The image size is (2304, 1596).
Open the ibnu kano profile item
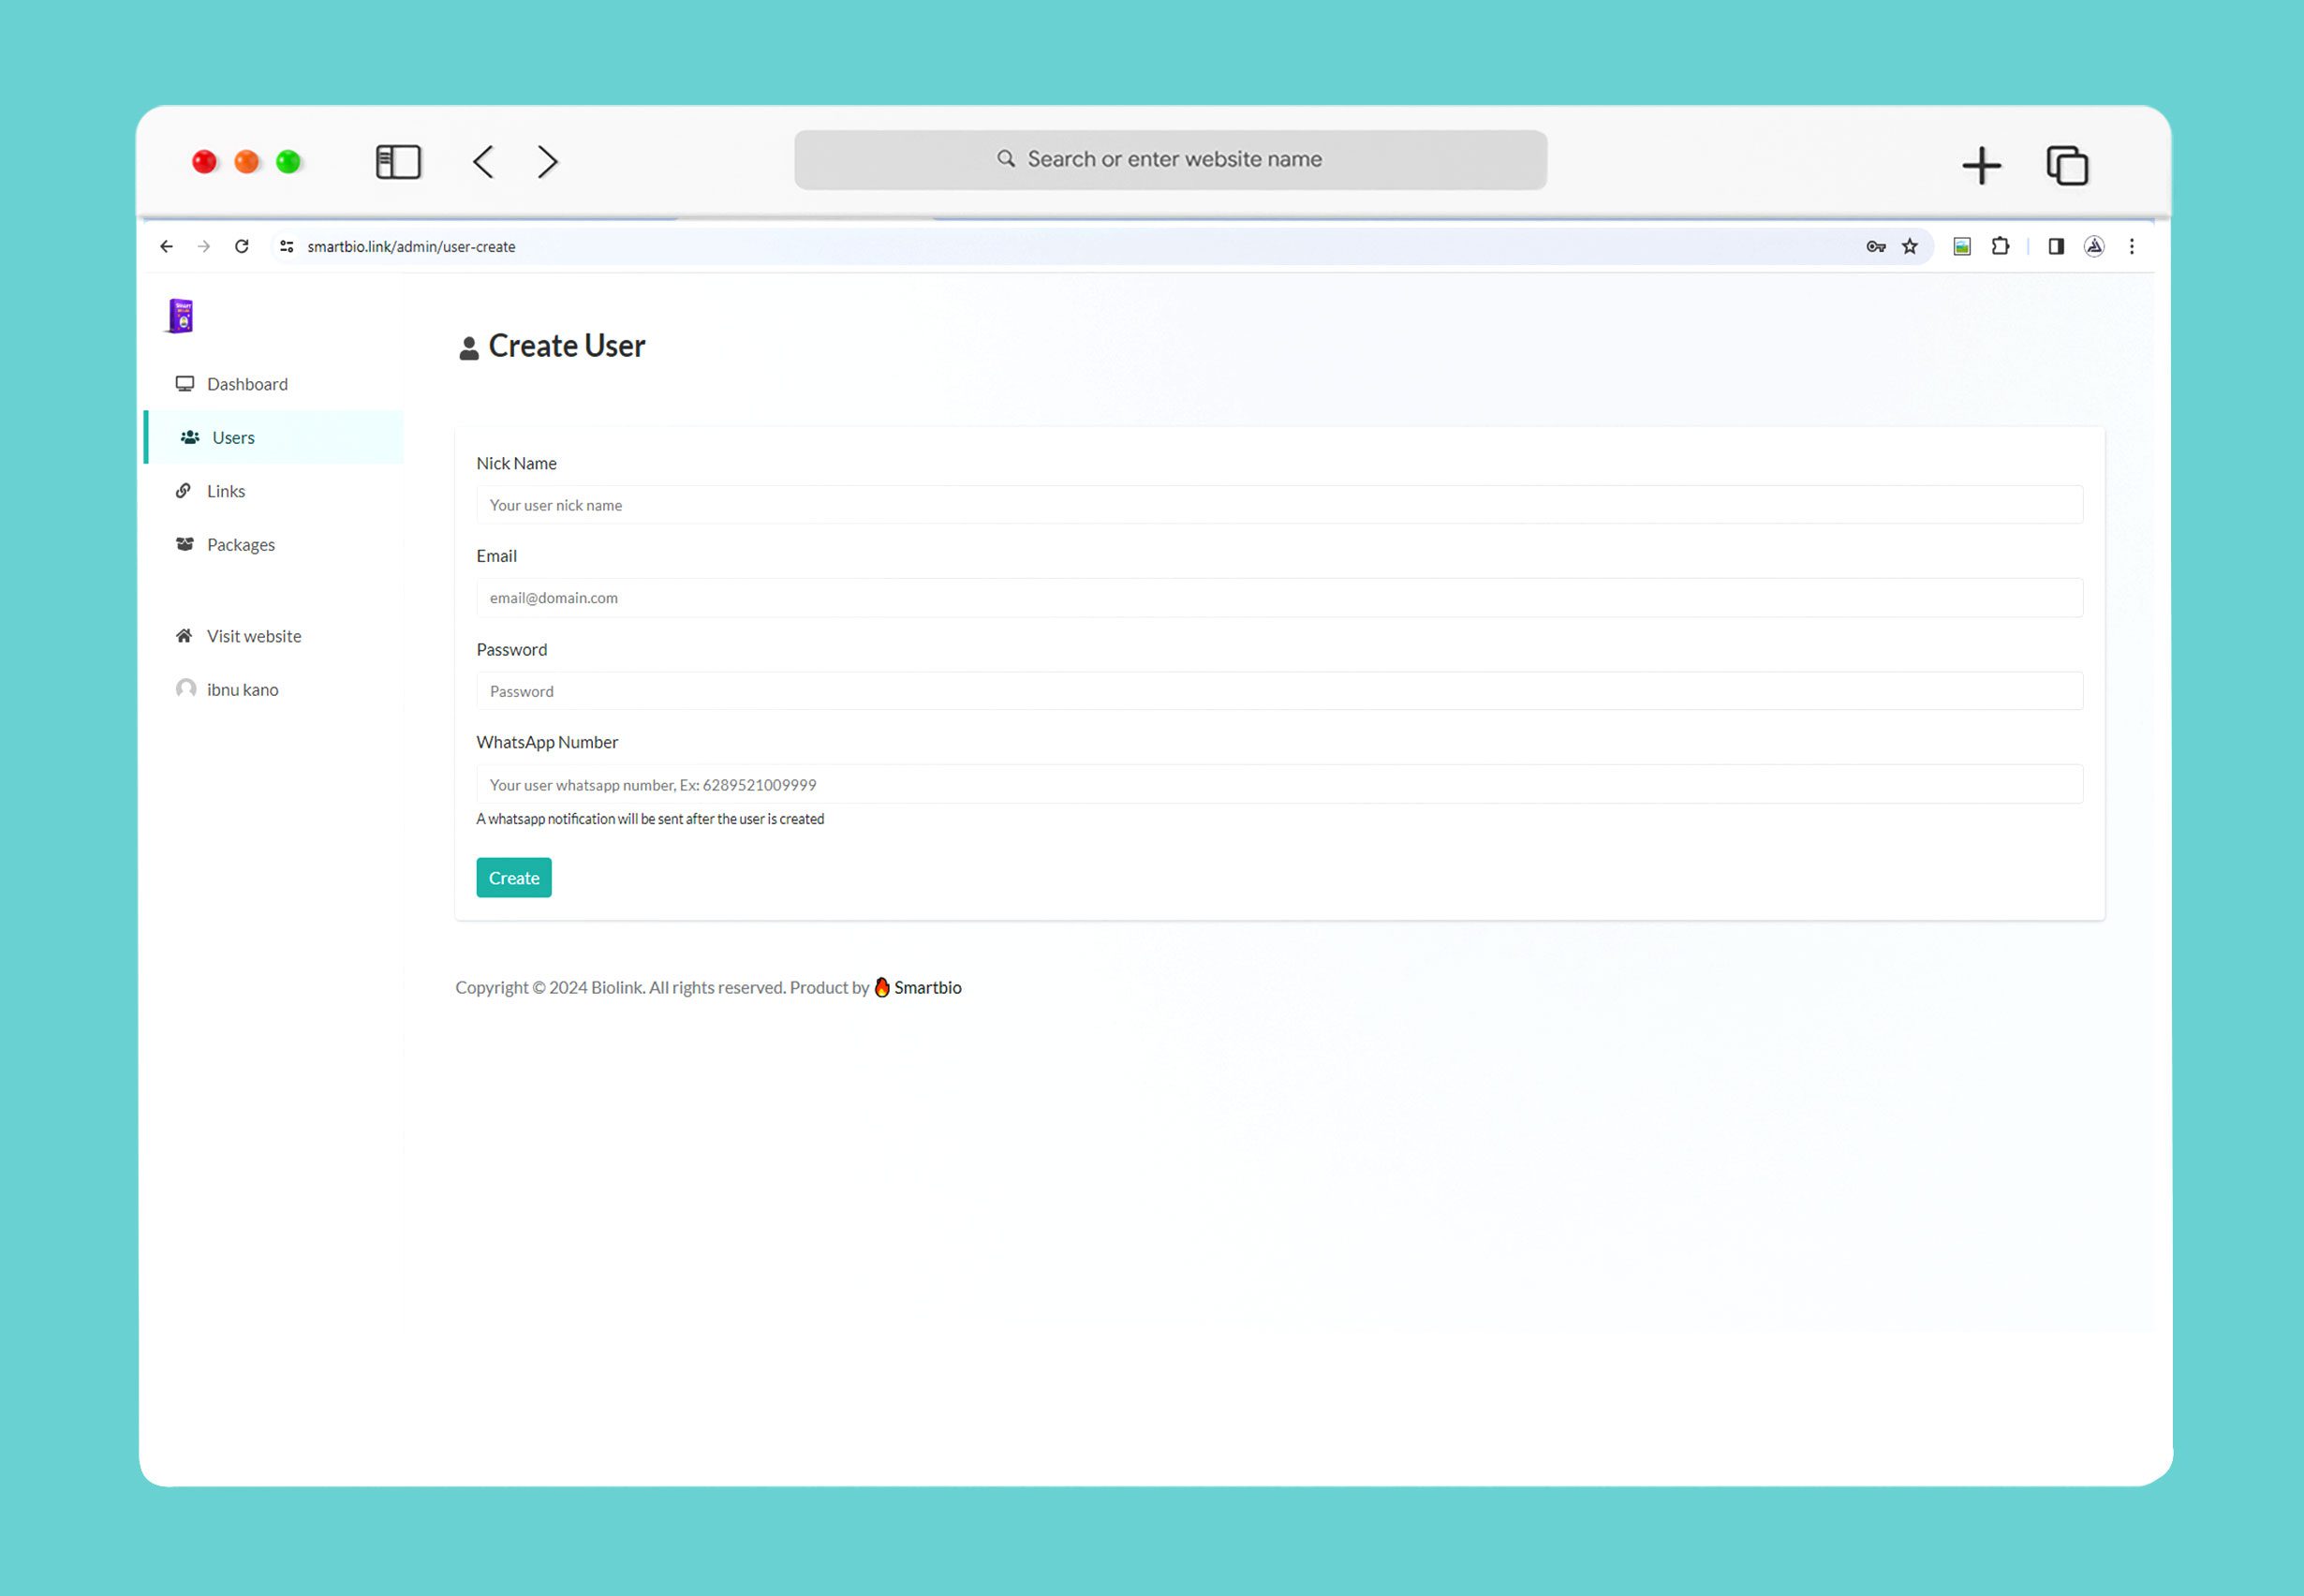(242, 690)
